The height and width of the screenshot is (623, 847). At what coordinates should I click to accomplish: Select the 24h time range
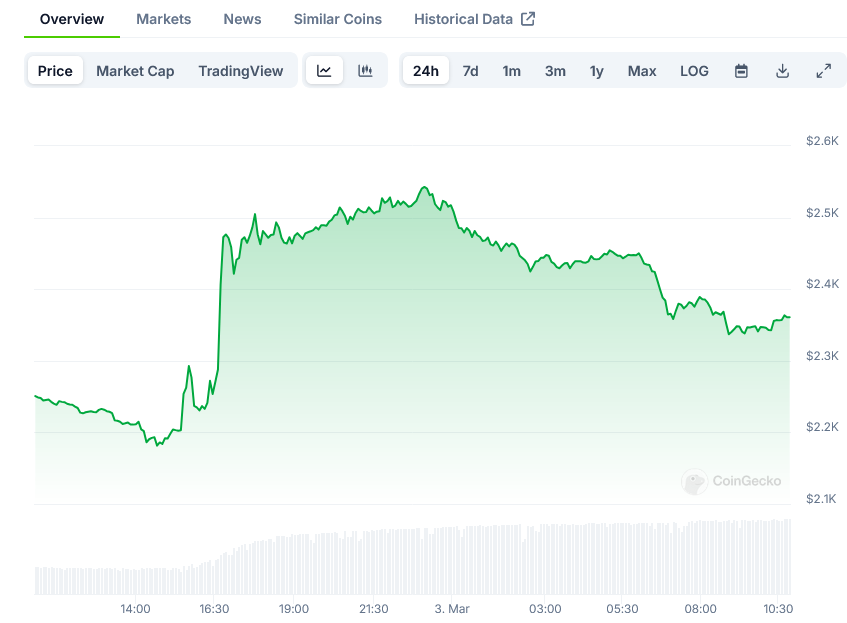[426, 71]
